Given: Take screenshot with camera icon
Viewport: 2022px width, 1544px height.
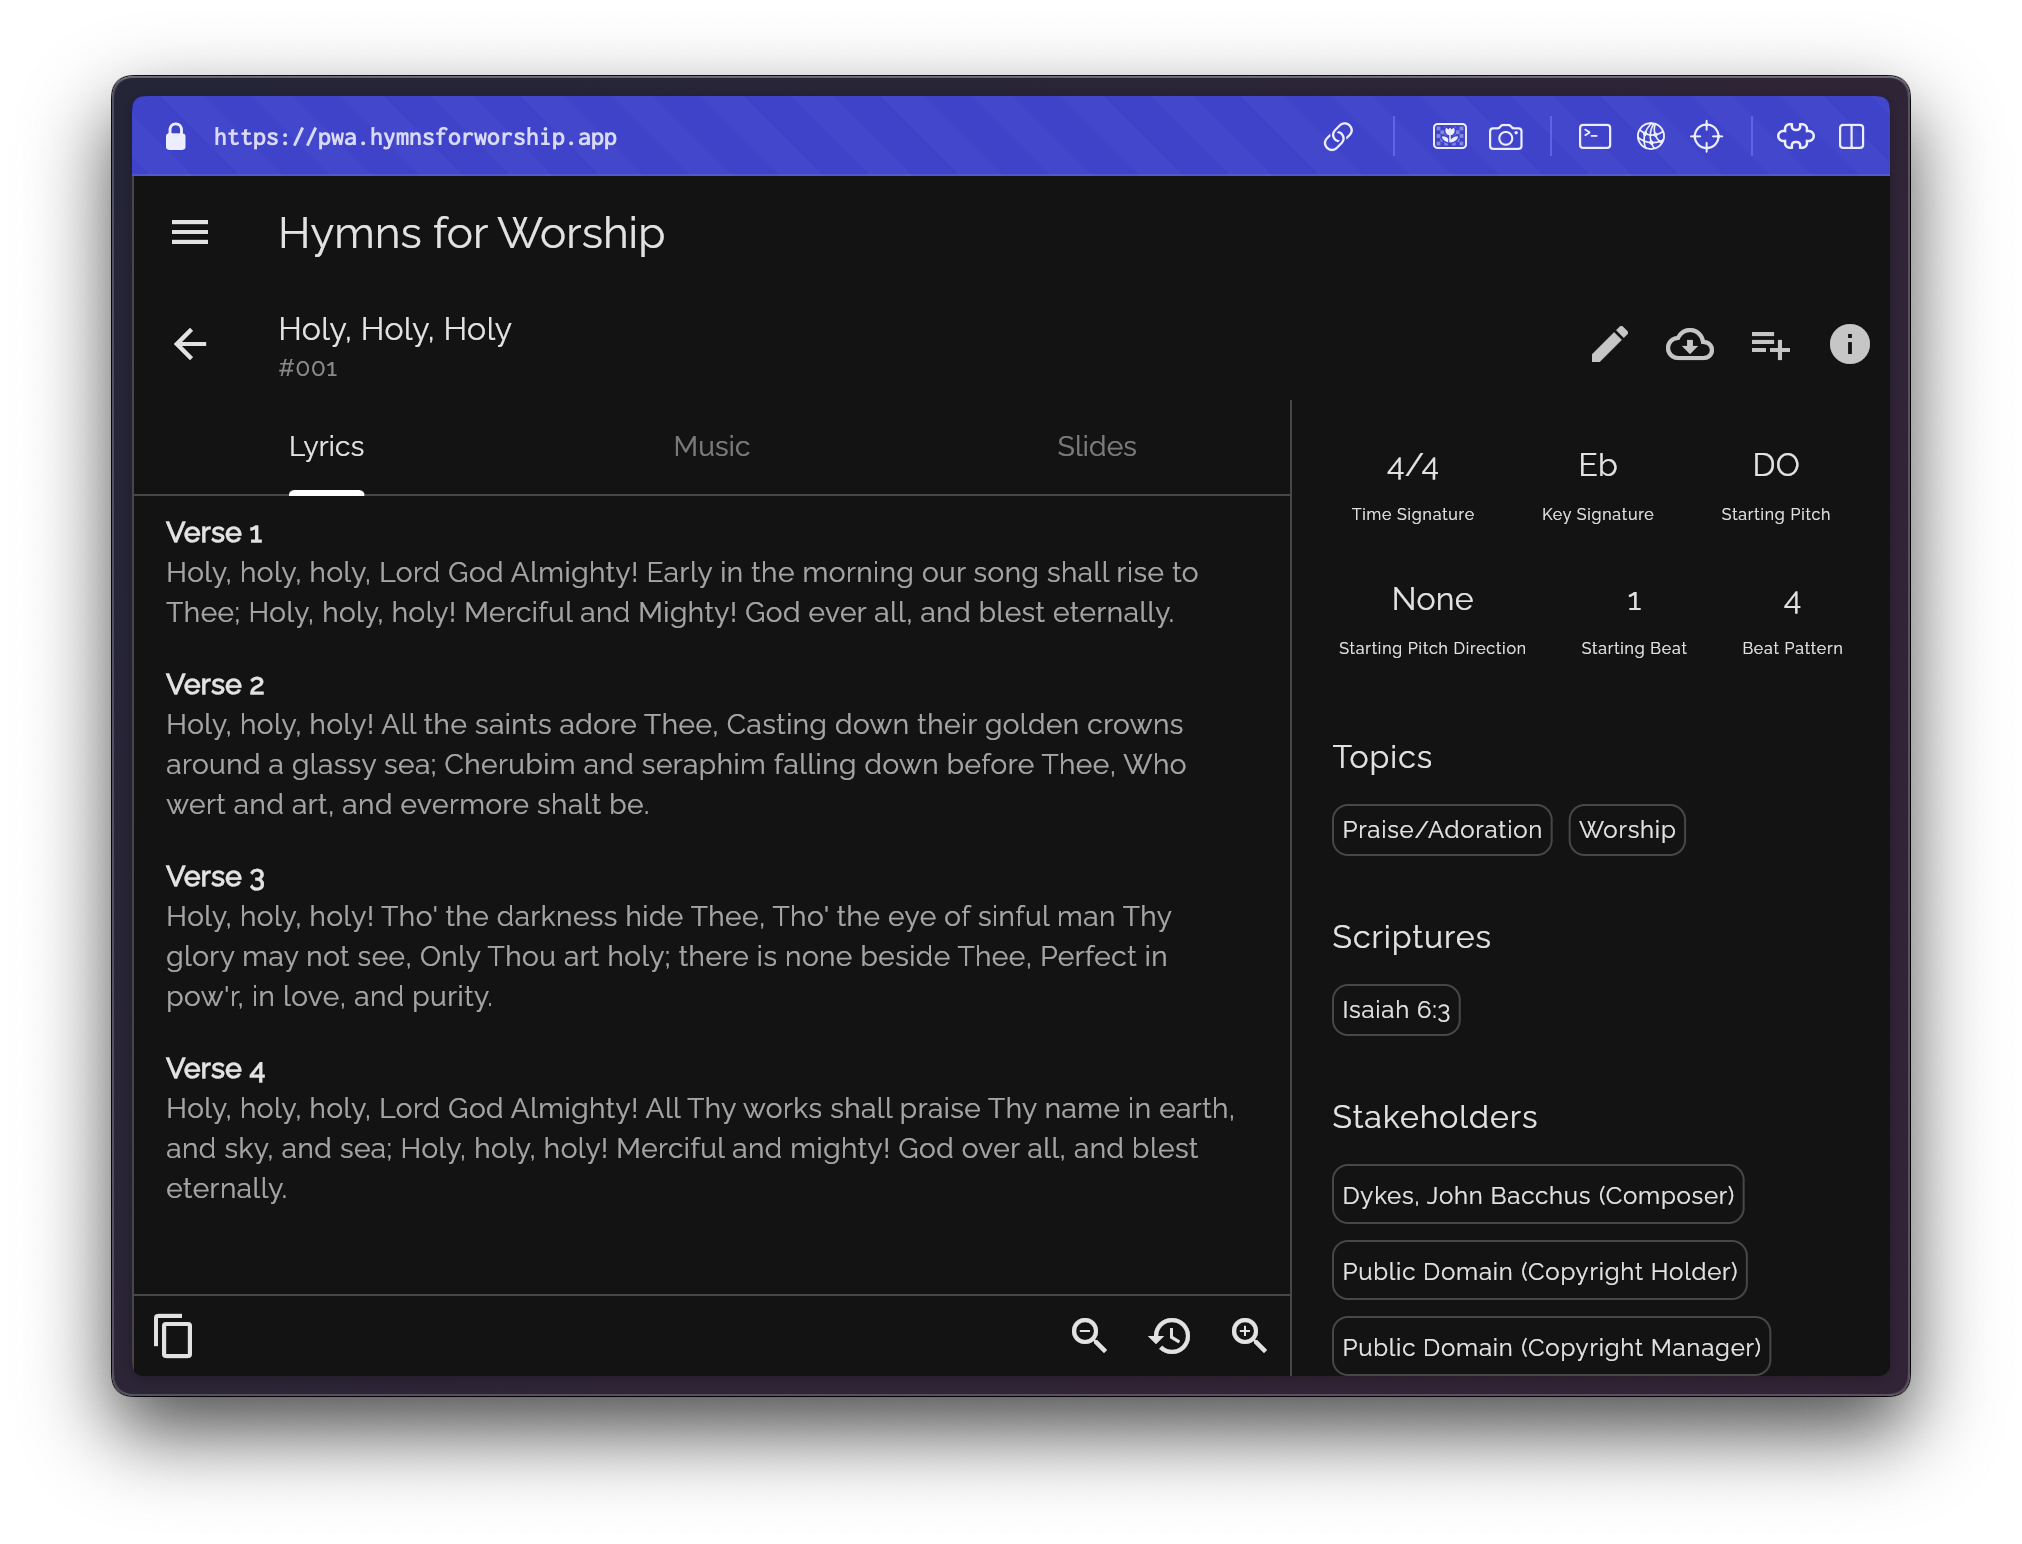Looking at the screenshot, I should point(1505,136).
